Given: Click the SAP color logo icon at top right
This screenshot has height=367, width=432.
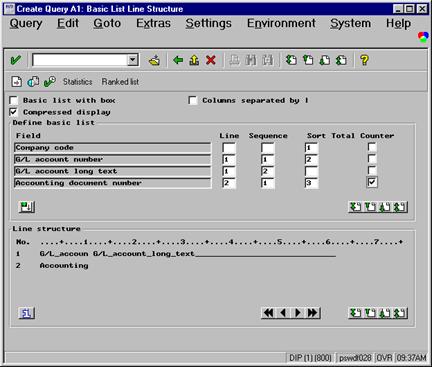Looking at the screenshot, I should [423, 37].
